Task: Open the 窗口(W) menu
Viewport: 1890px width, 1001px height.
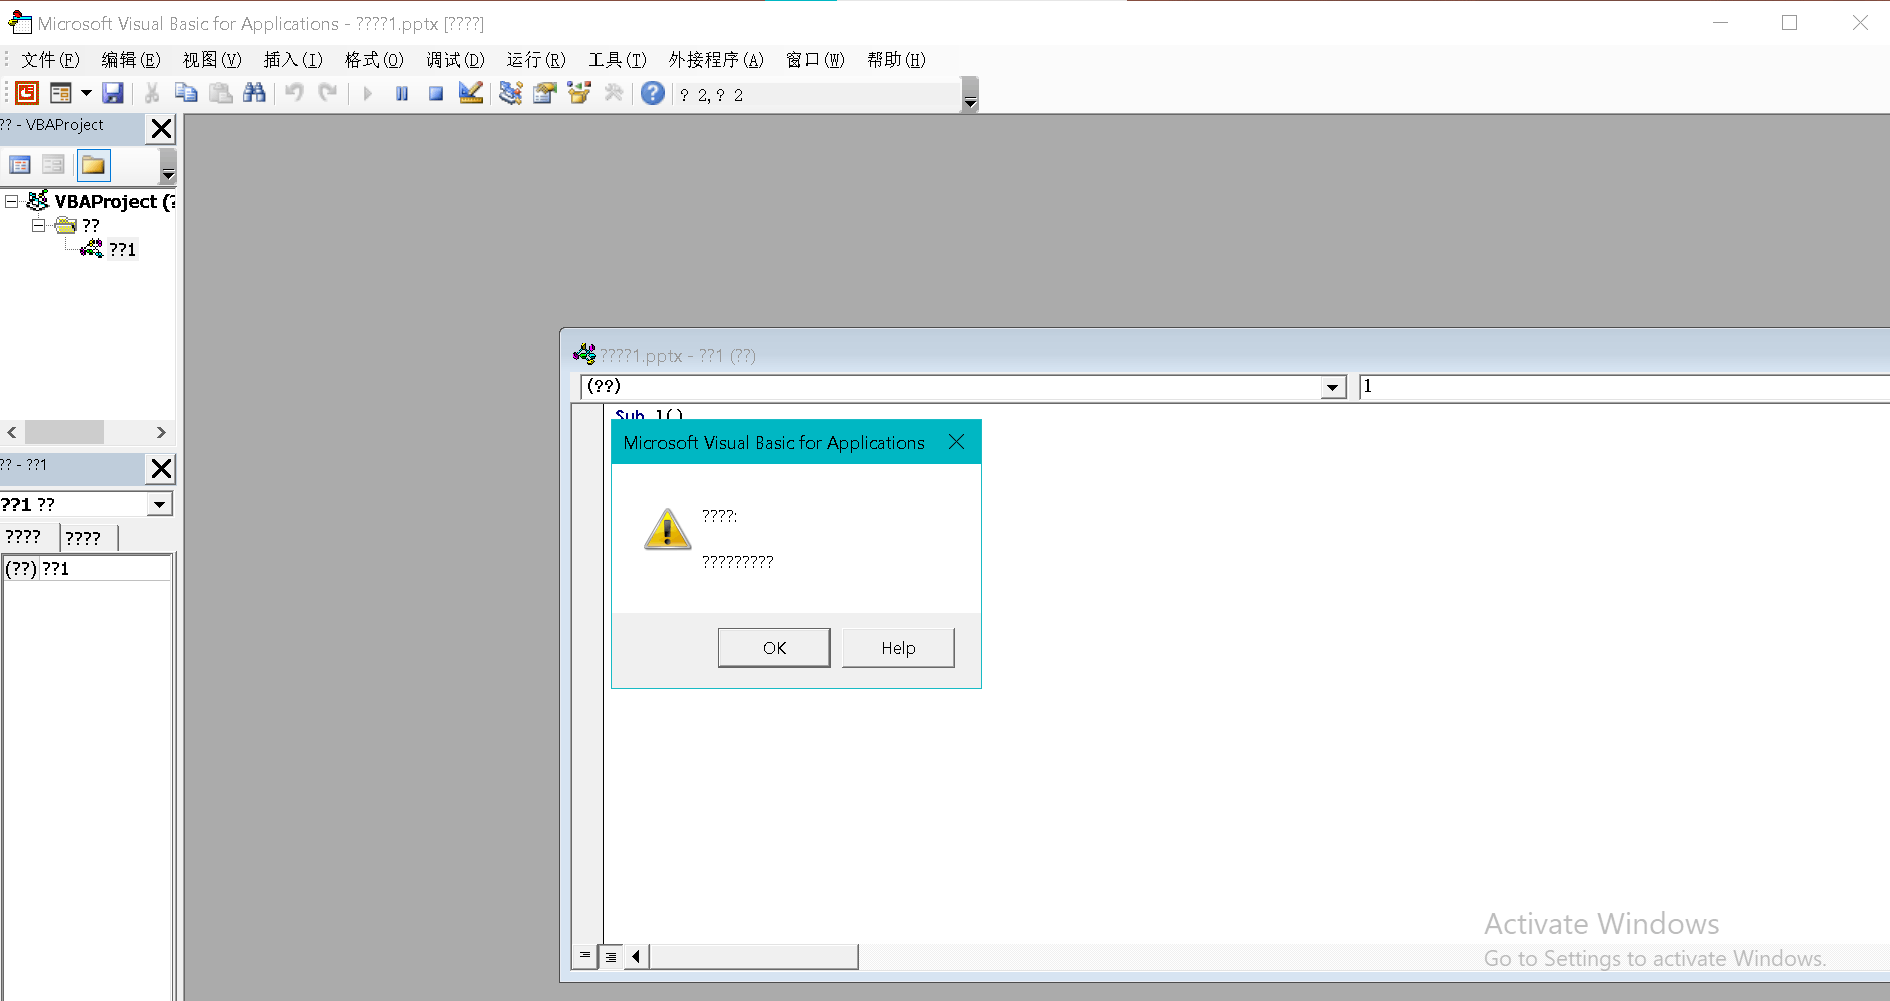Action: (x=815, y=60)
